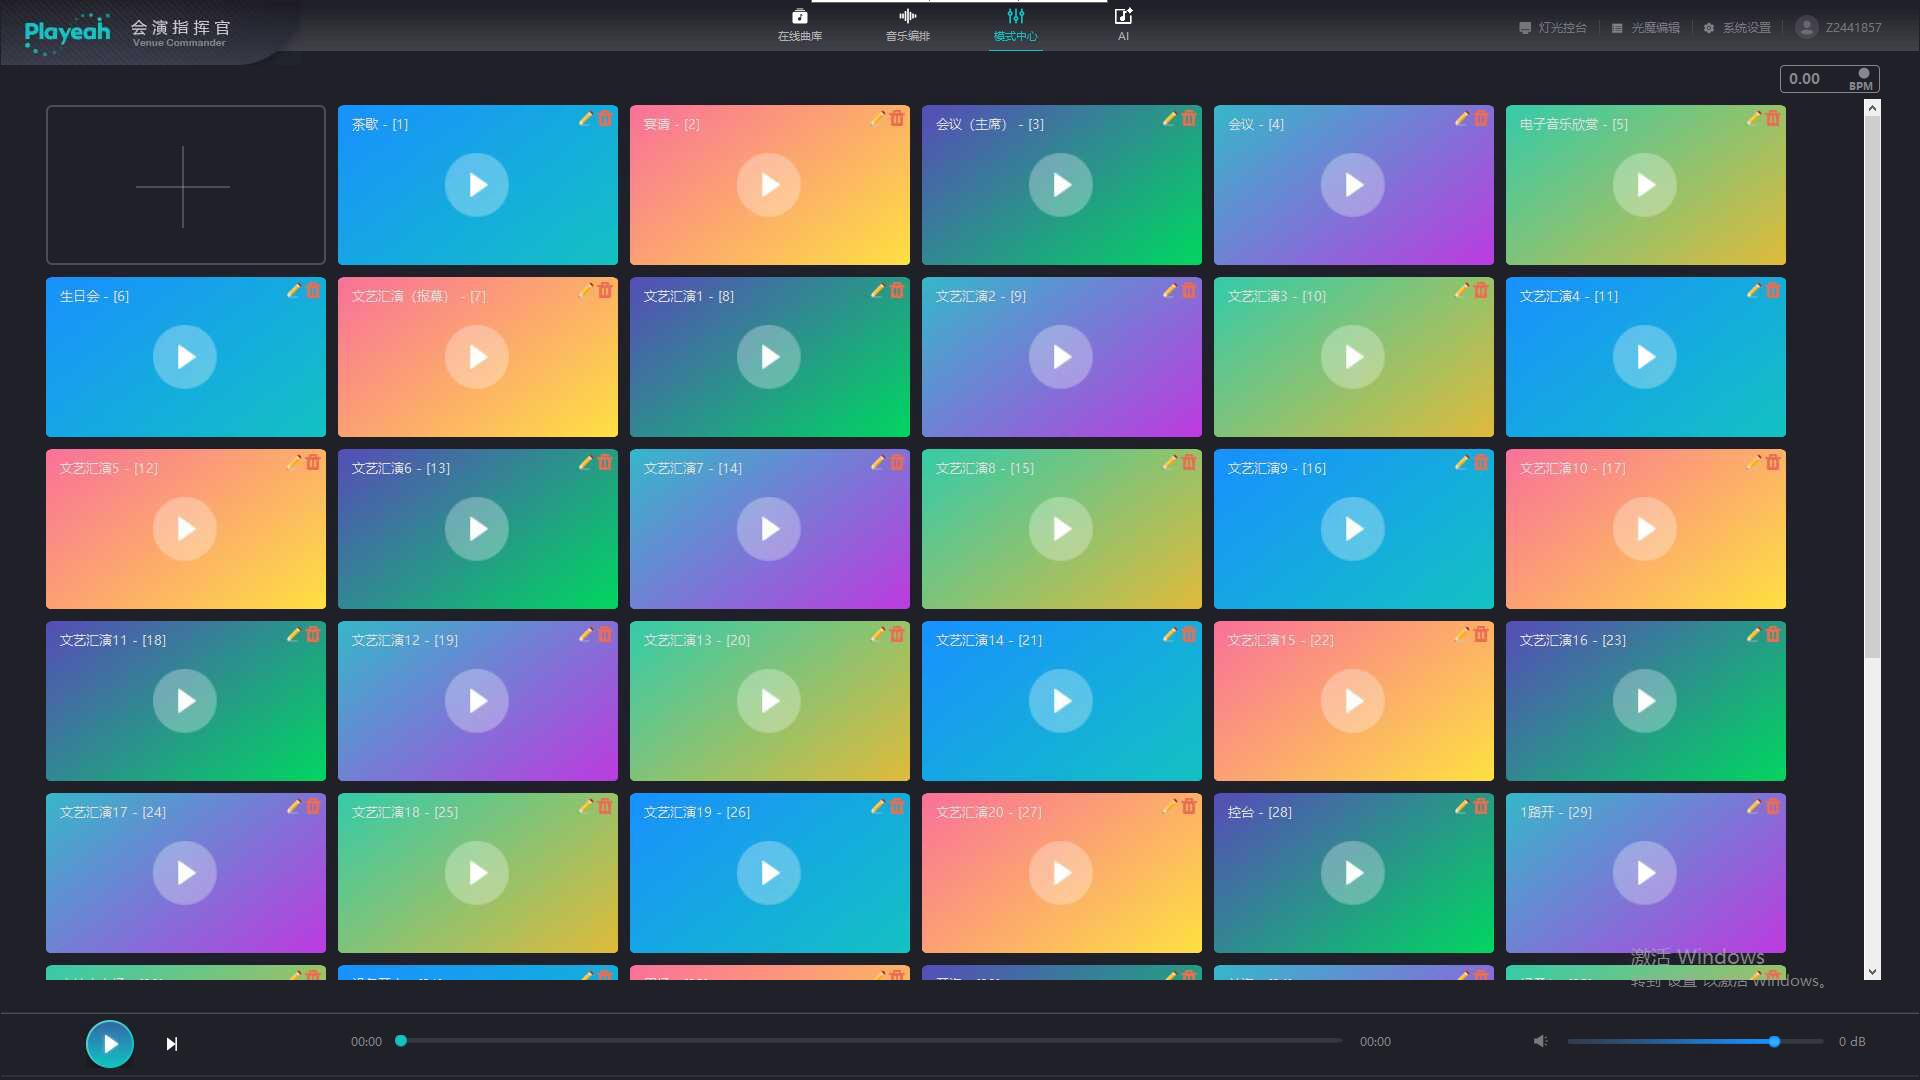Play the 控台 - [28] mode
The height and width of the screenshot is (1080, 1920).
tap(1353, 873)
